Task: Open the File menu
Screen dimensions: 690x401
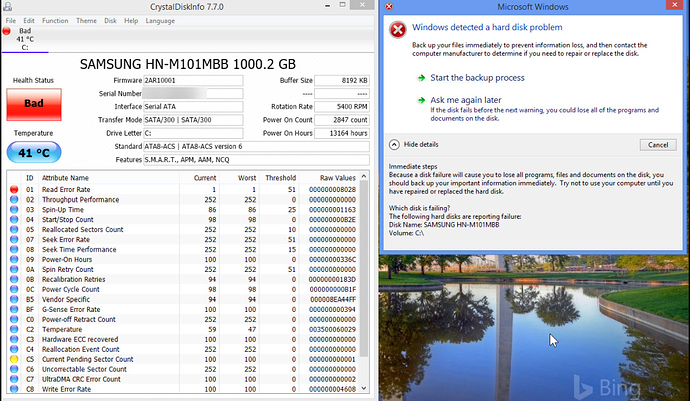Action: tap(11, 21)
